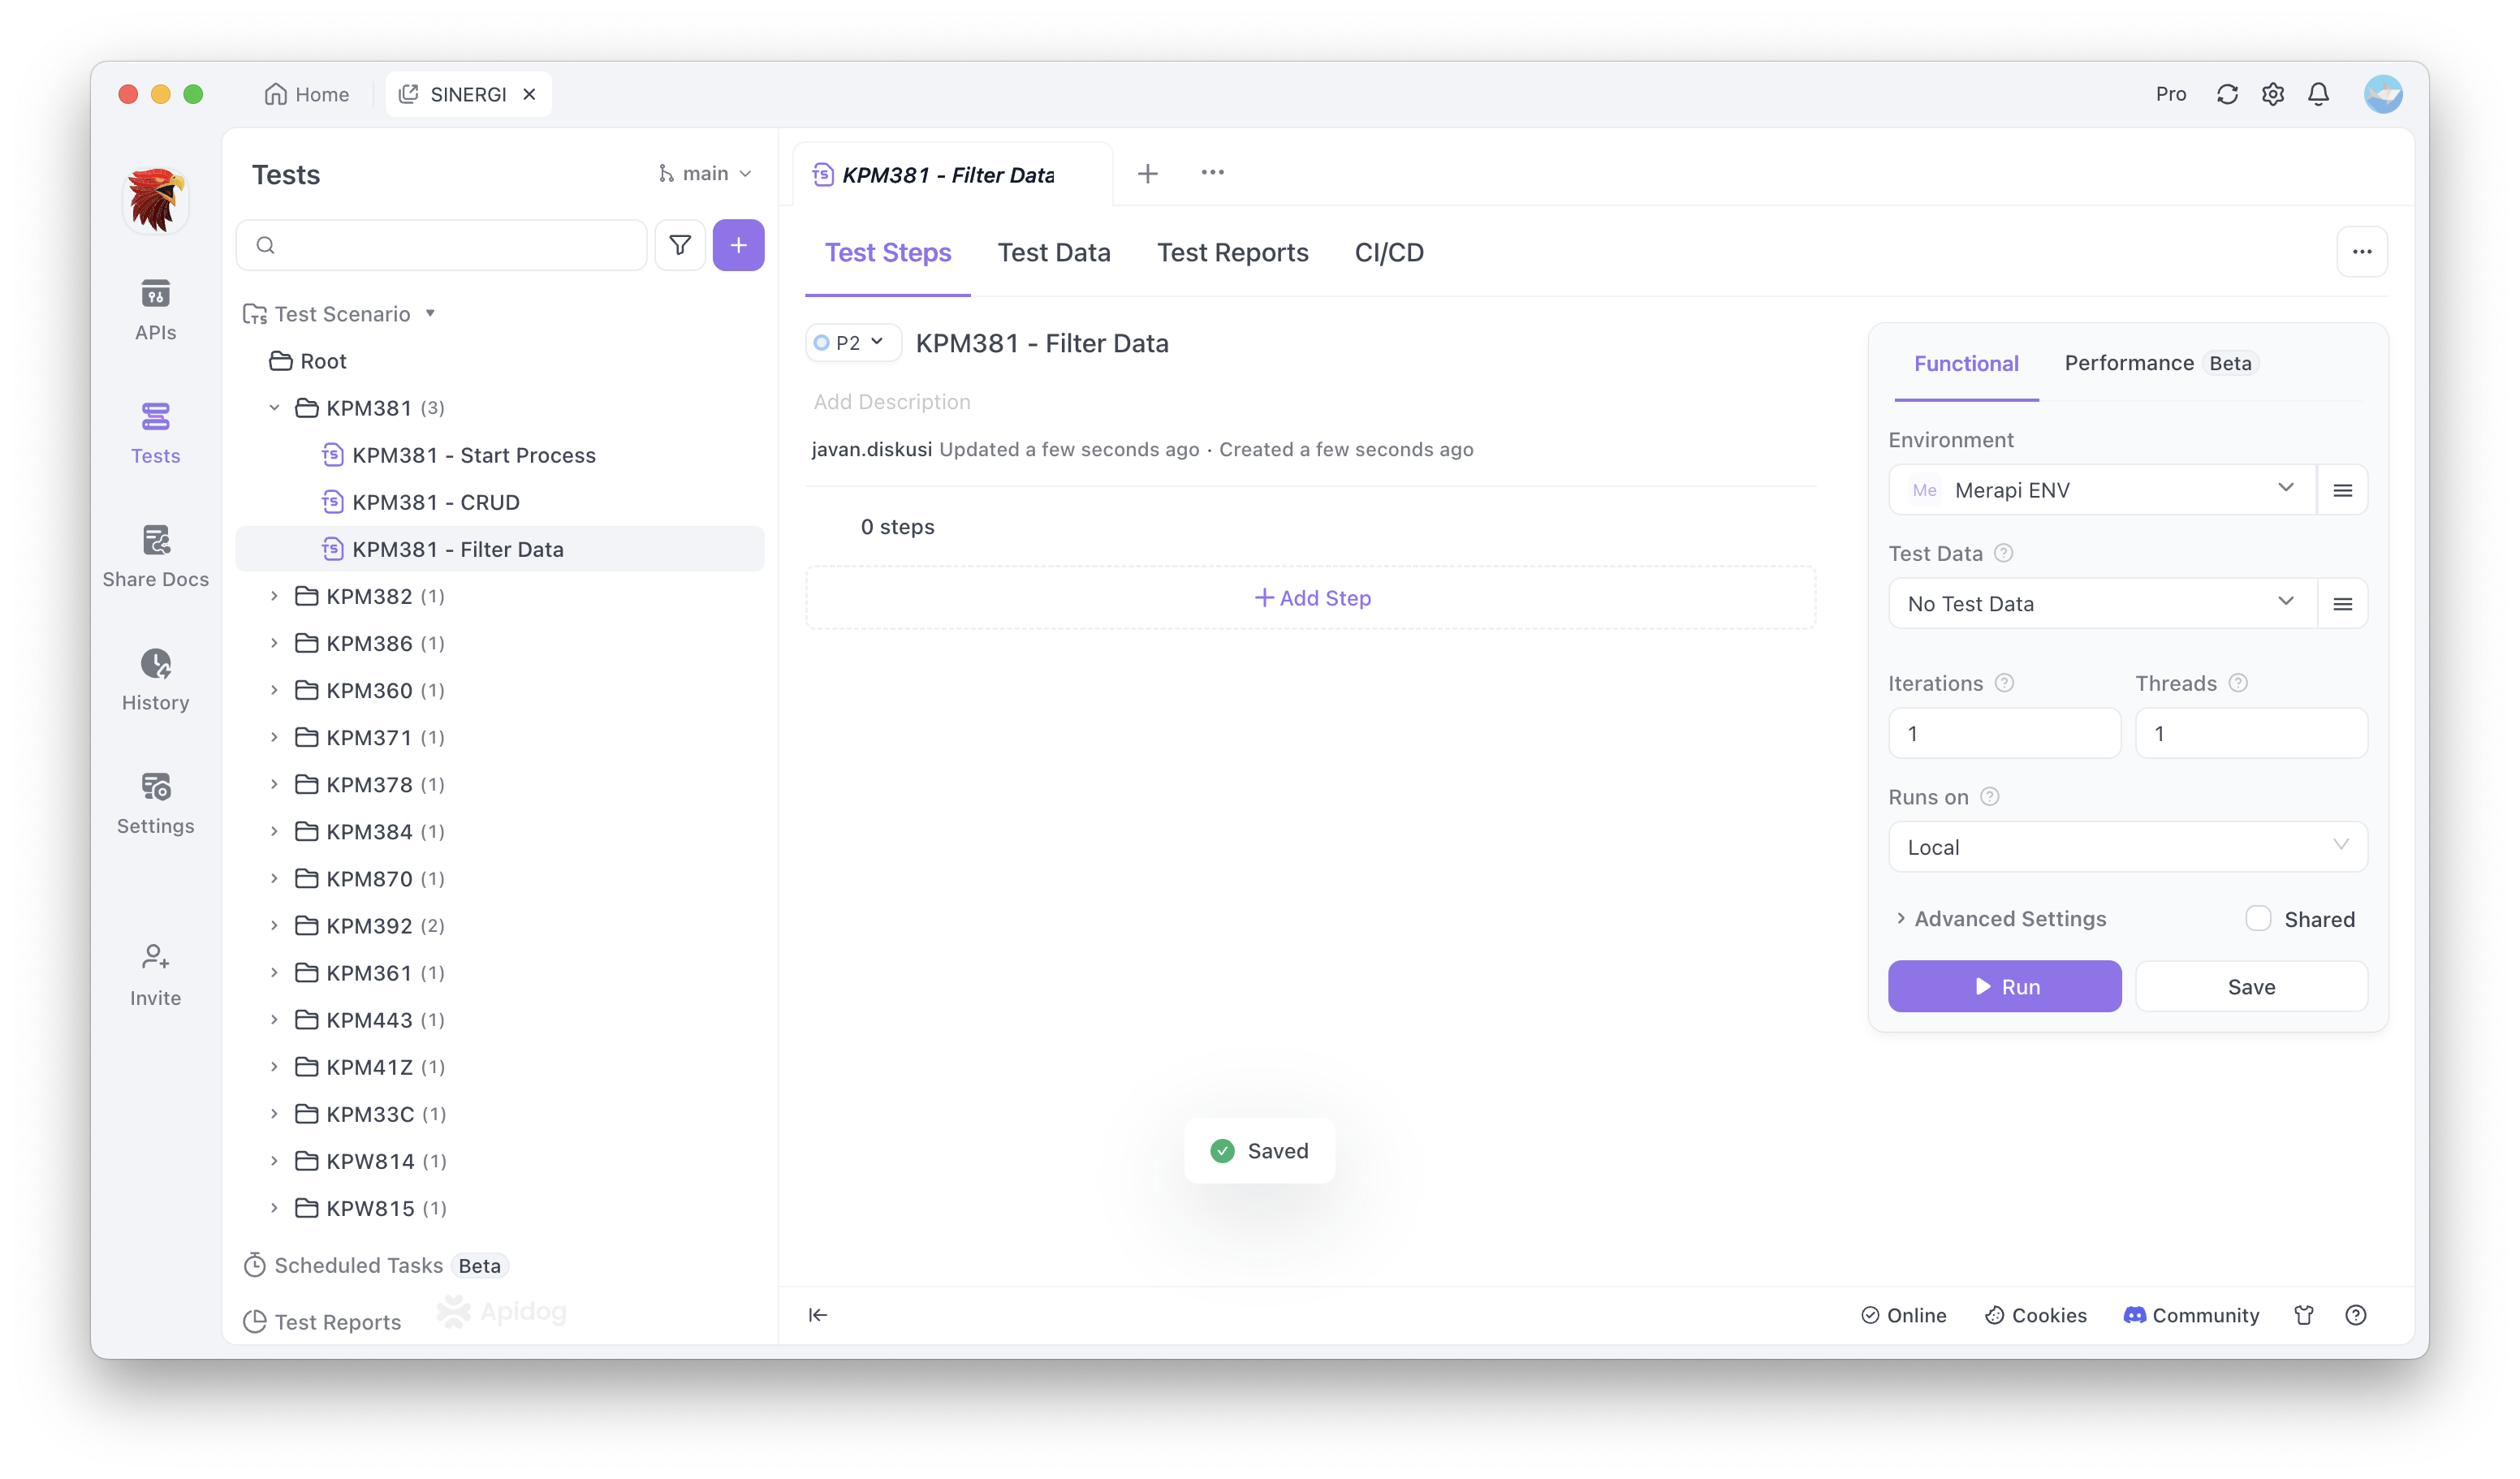Open History panel in sidebar

click(155, 679)
